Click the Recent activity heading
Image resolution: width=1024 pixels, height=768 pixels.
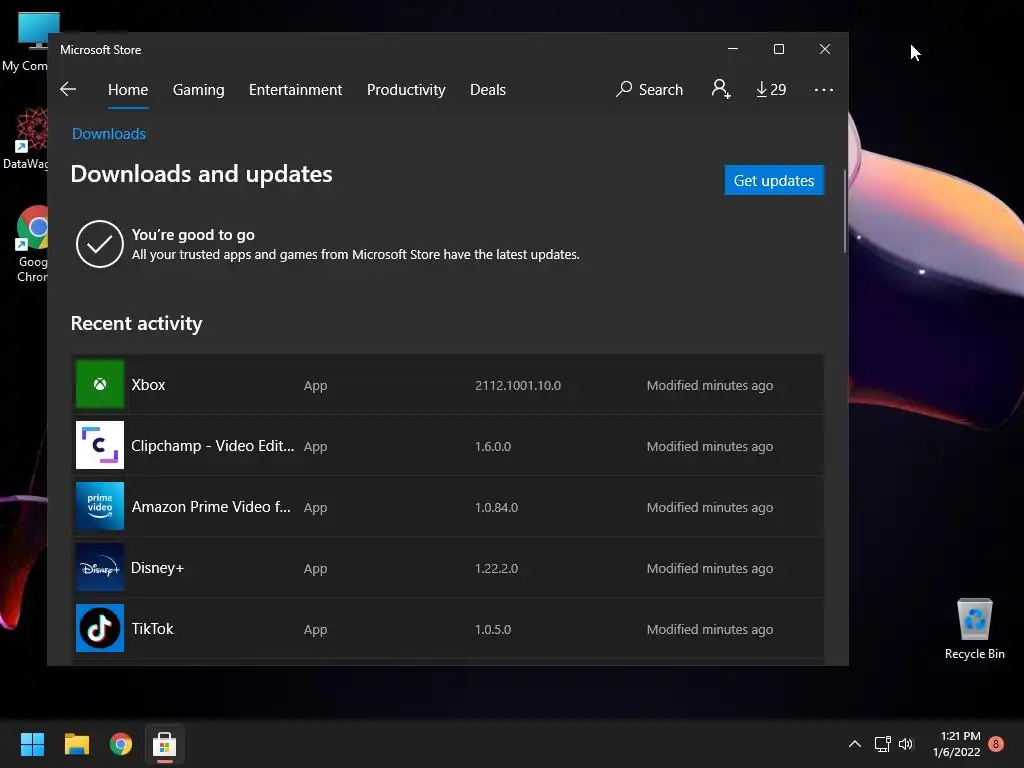(x=136, y=323)
